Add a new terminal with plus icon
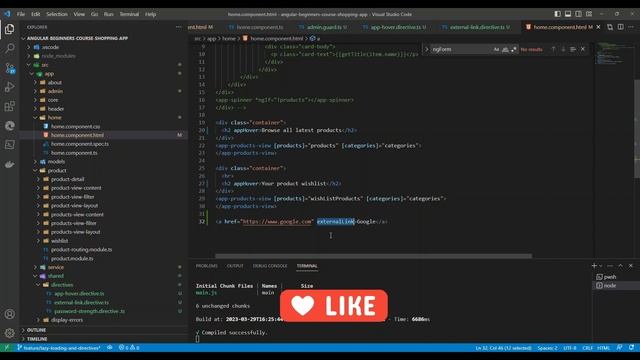640x360 pixels. pyautogui.click(x=594, y=266)
